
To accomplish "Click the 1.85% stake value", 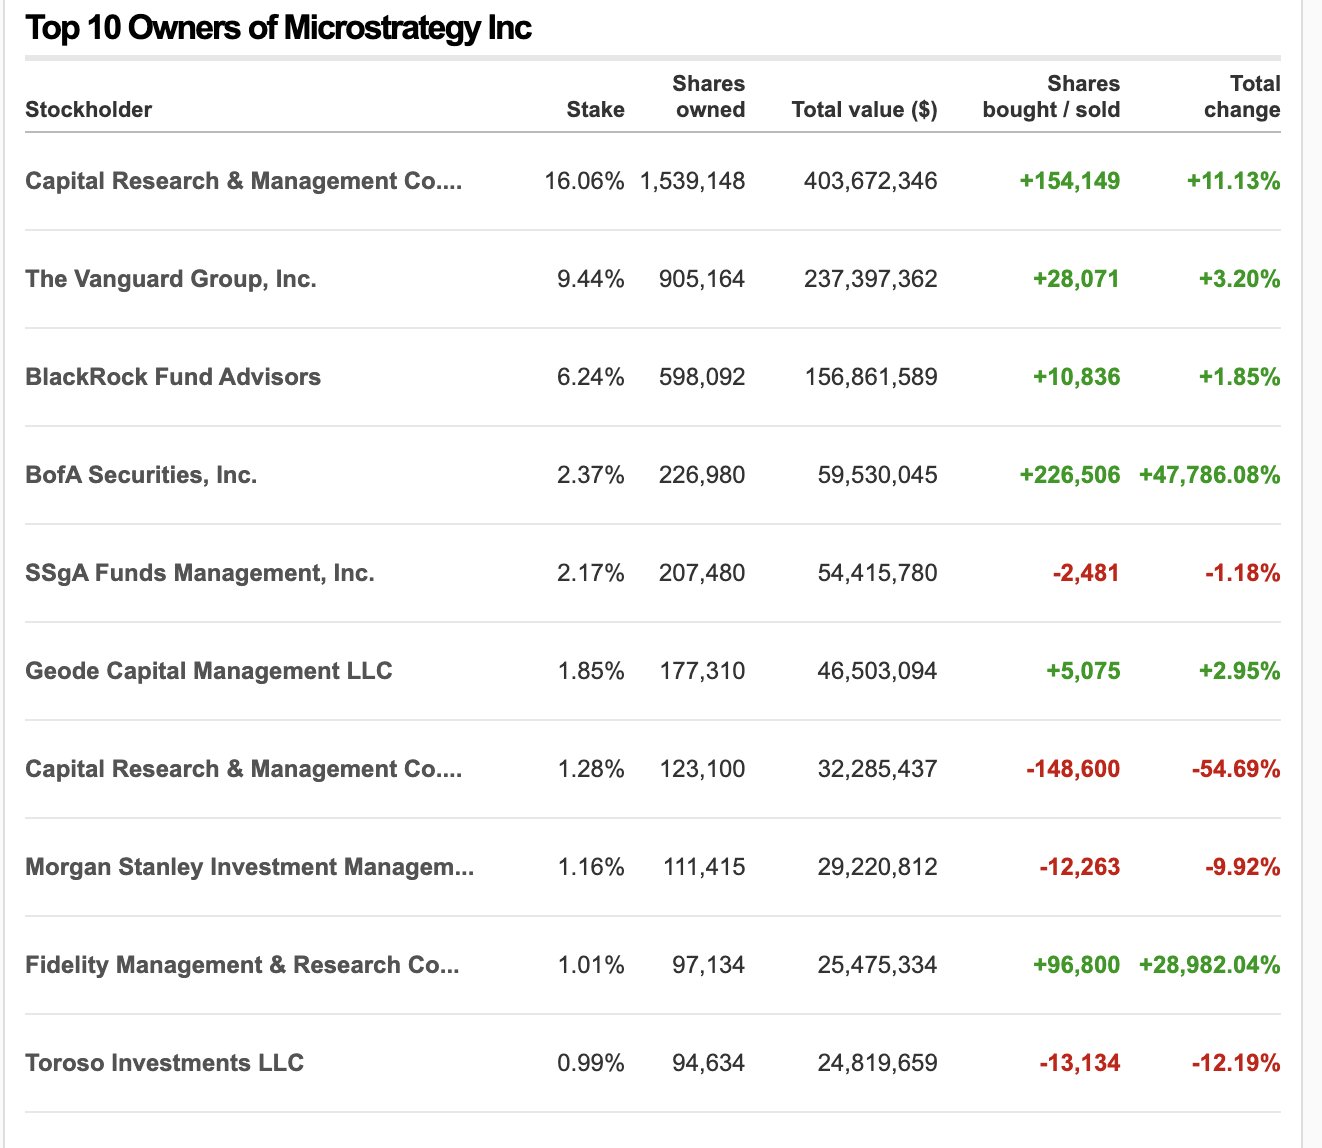I will pyautogui.click(x=591, y=671).
